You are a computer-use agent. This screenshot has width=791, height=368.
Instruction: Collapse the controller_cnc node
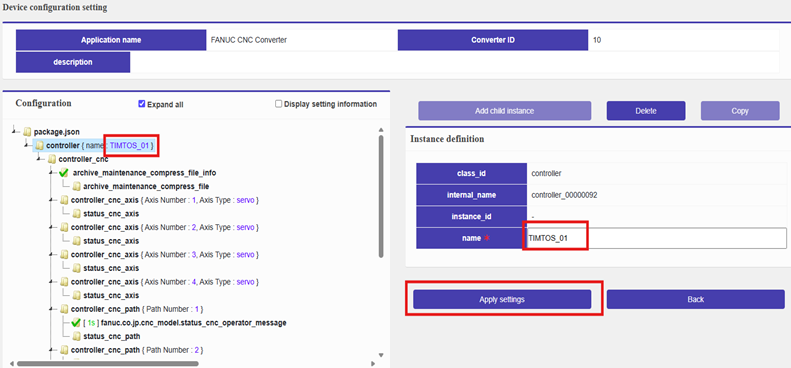pyautogui.click(x=39, y=160)
